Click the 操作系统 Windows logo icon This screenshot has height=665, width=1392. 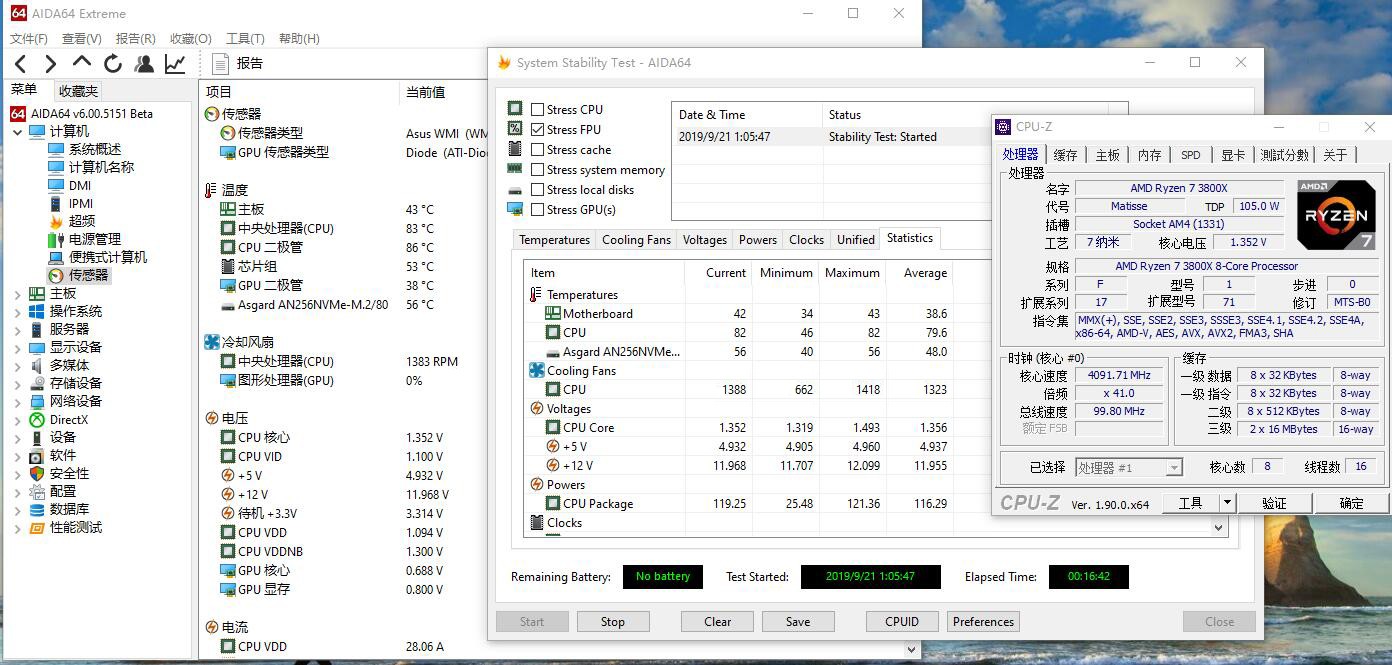(x=37, y=312)
